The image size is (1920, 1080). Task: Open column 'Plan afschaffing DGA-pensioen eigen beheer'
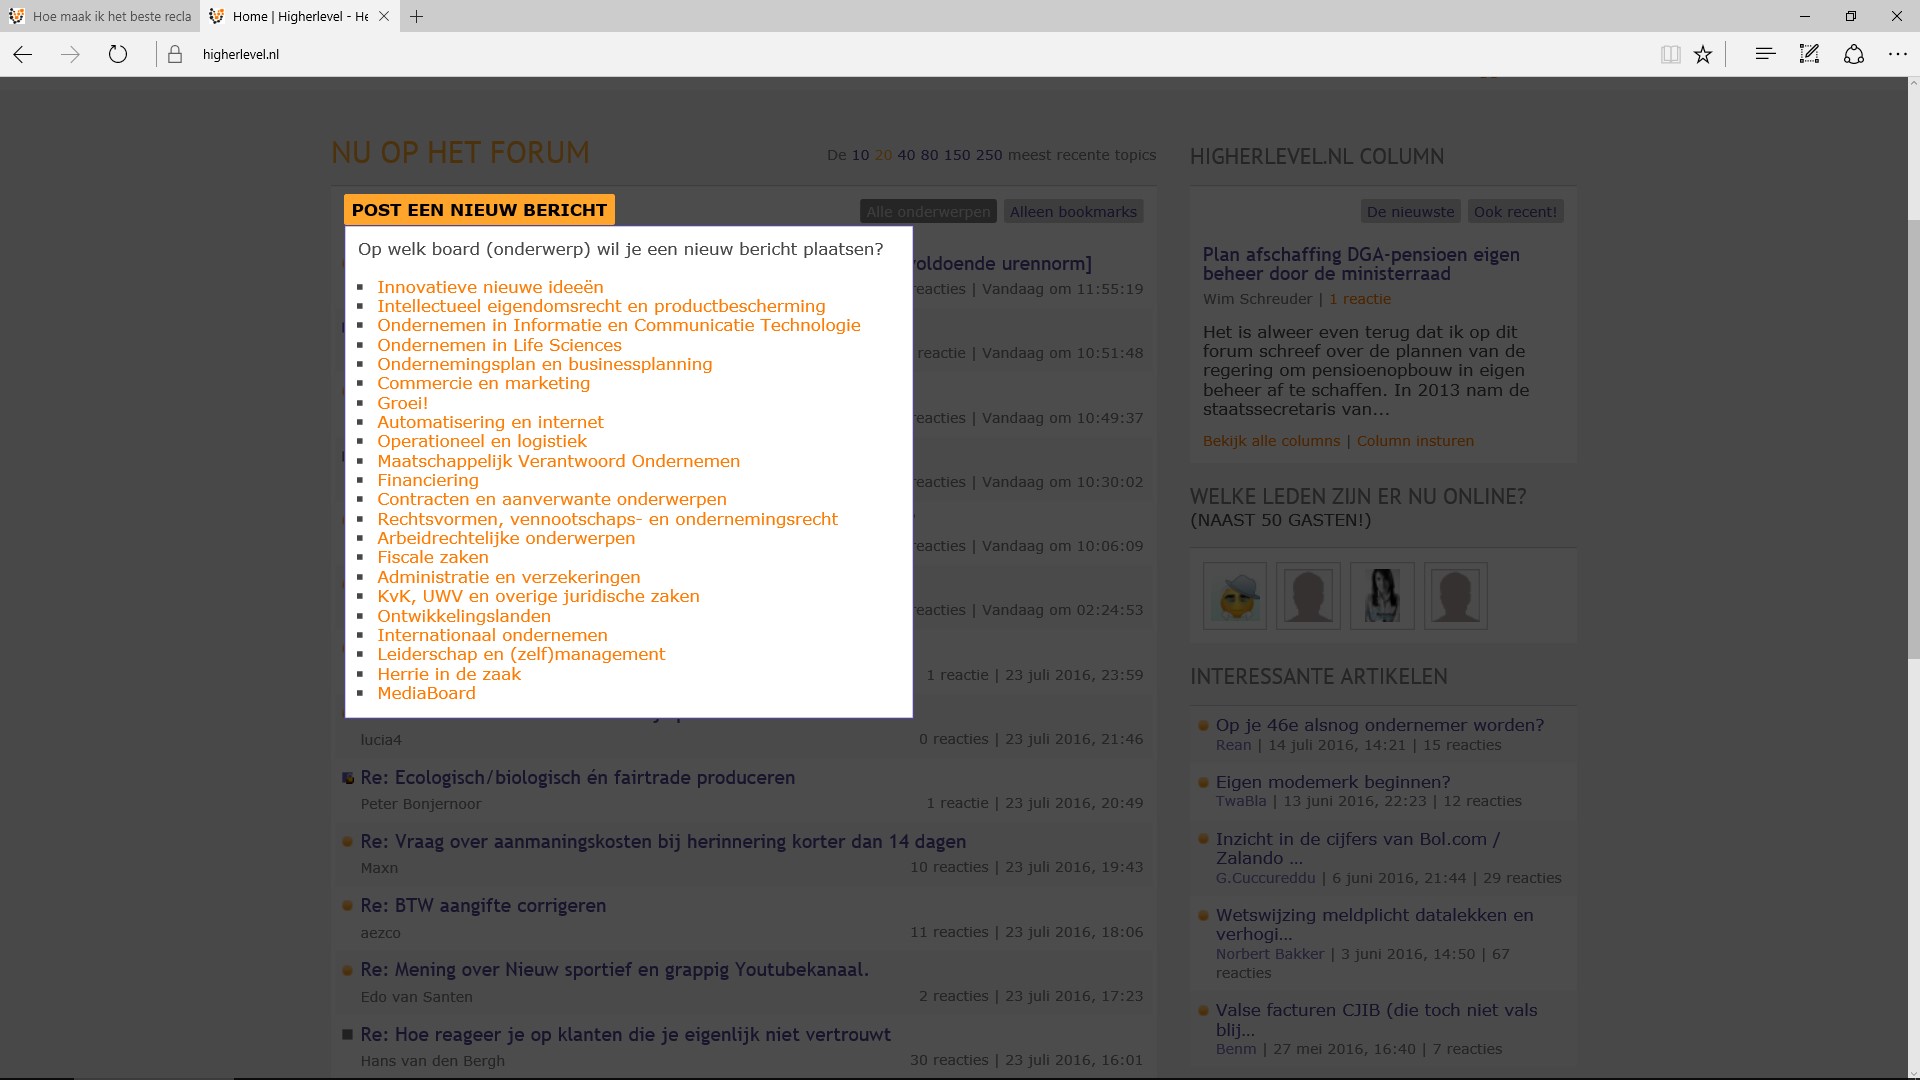(1361, 264)
